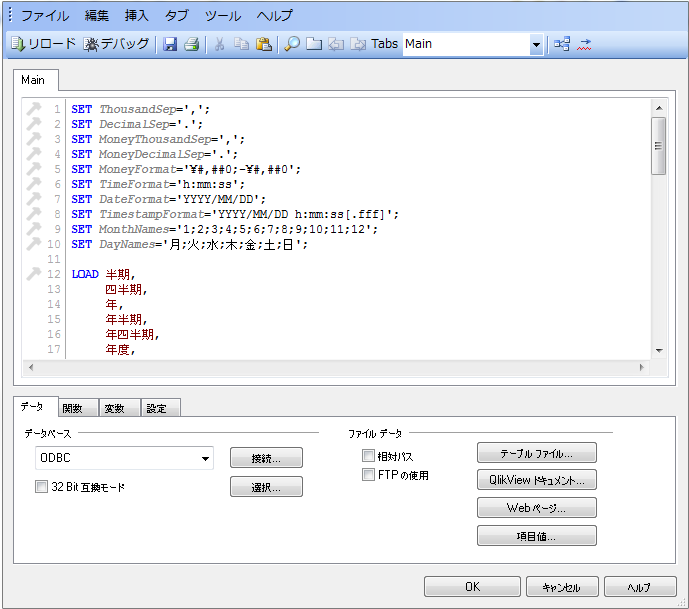Move the tab right with the right-arrow tab icon
689x609 pixels.
358,44
